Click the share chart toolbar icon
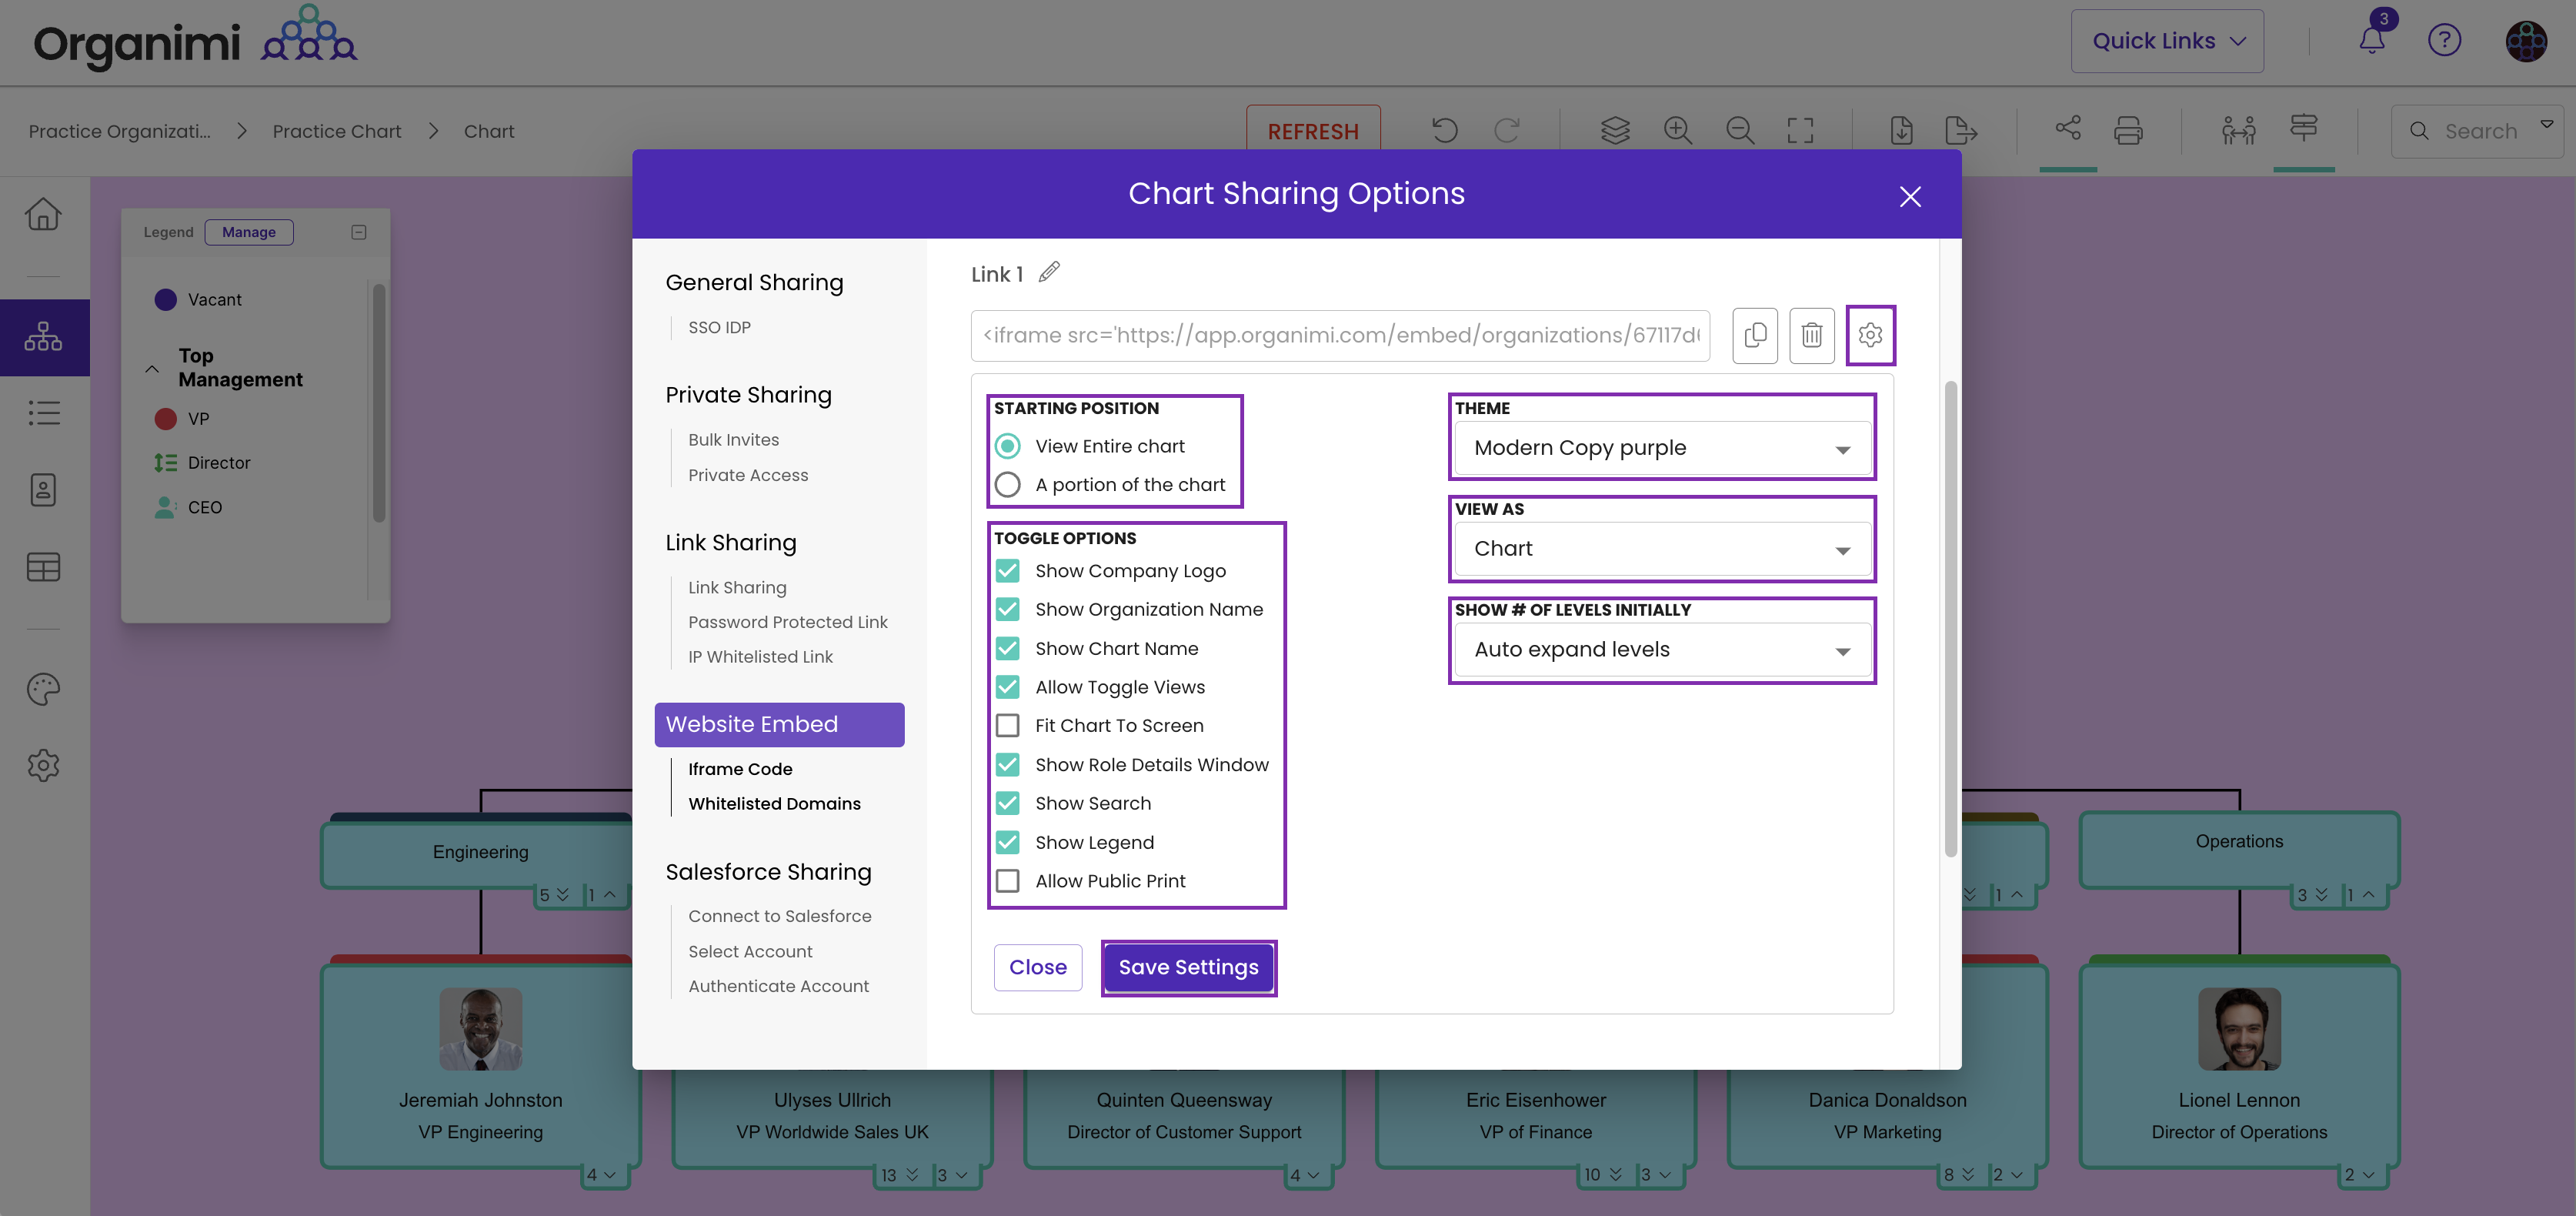 (x=2067, y=129)
